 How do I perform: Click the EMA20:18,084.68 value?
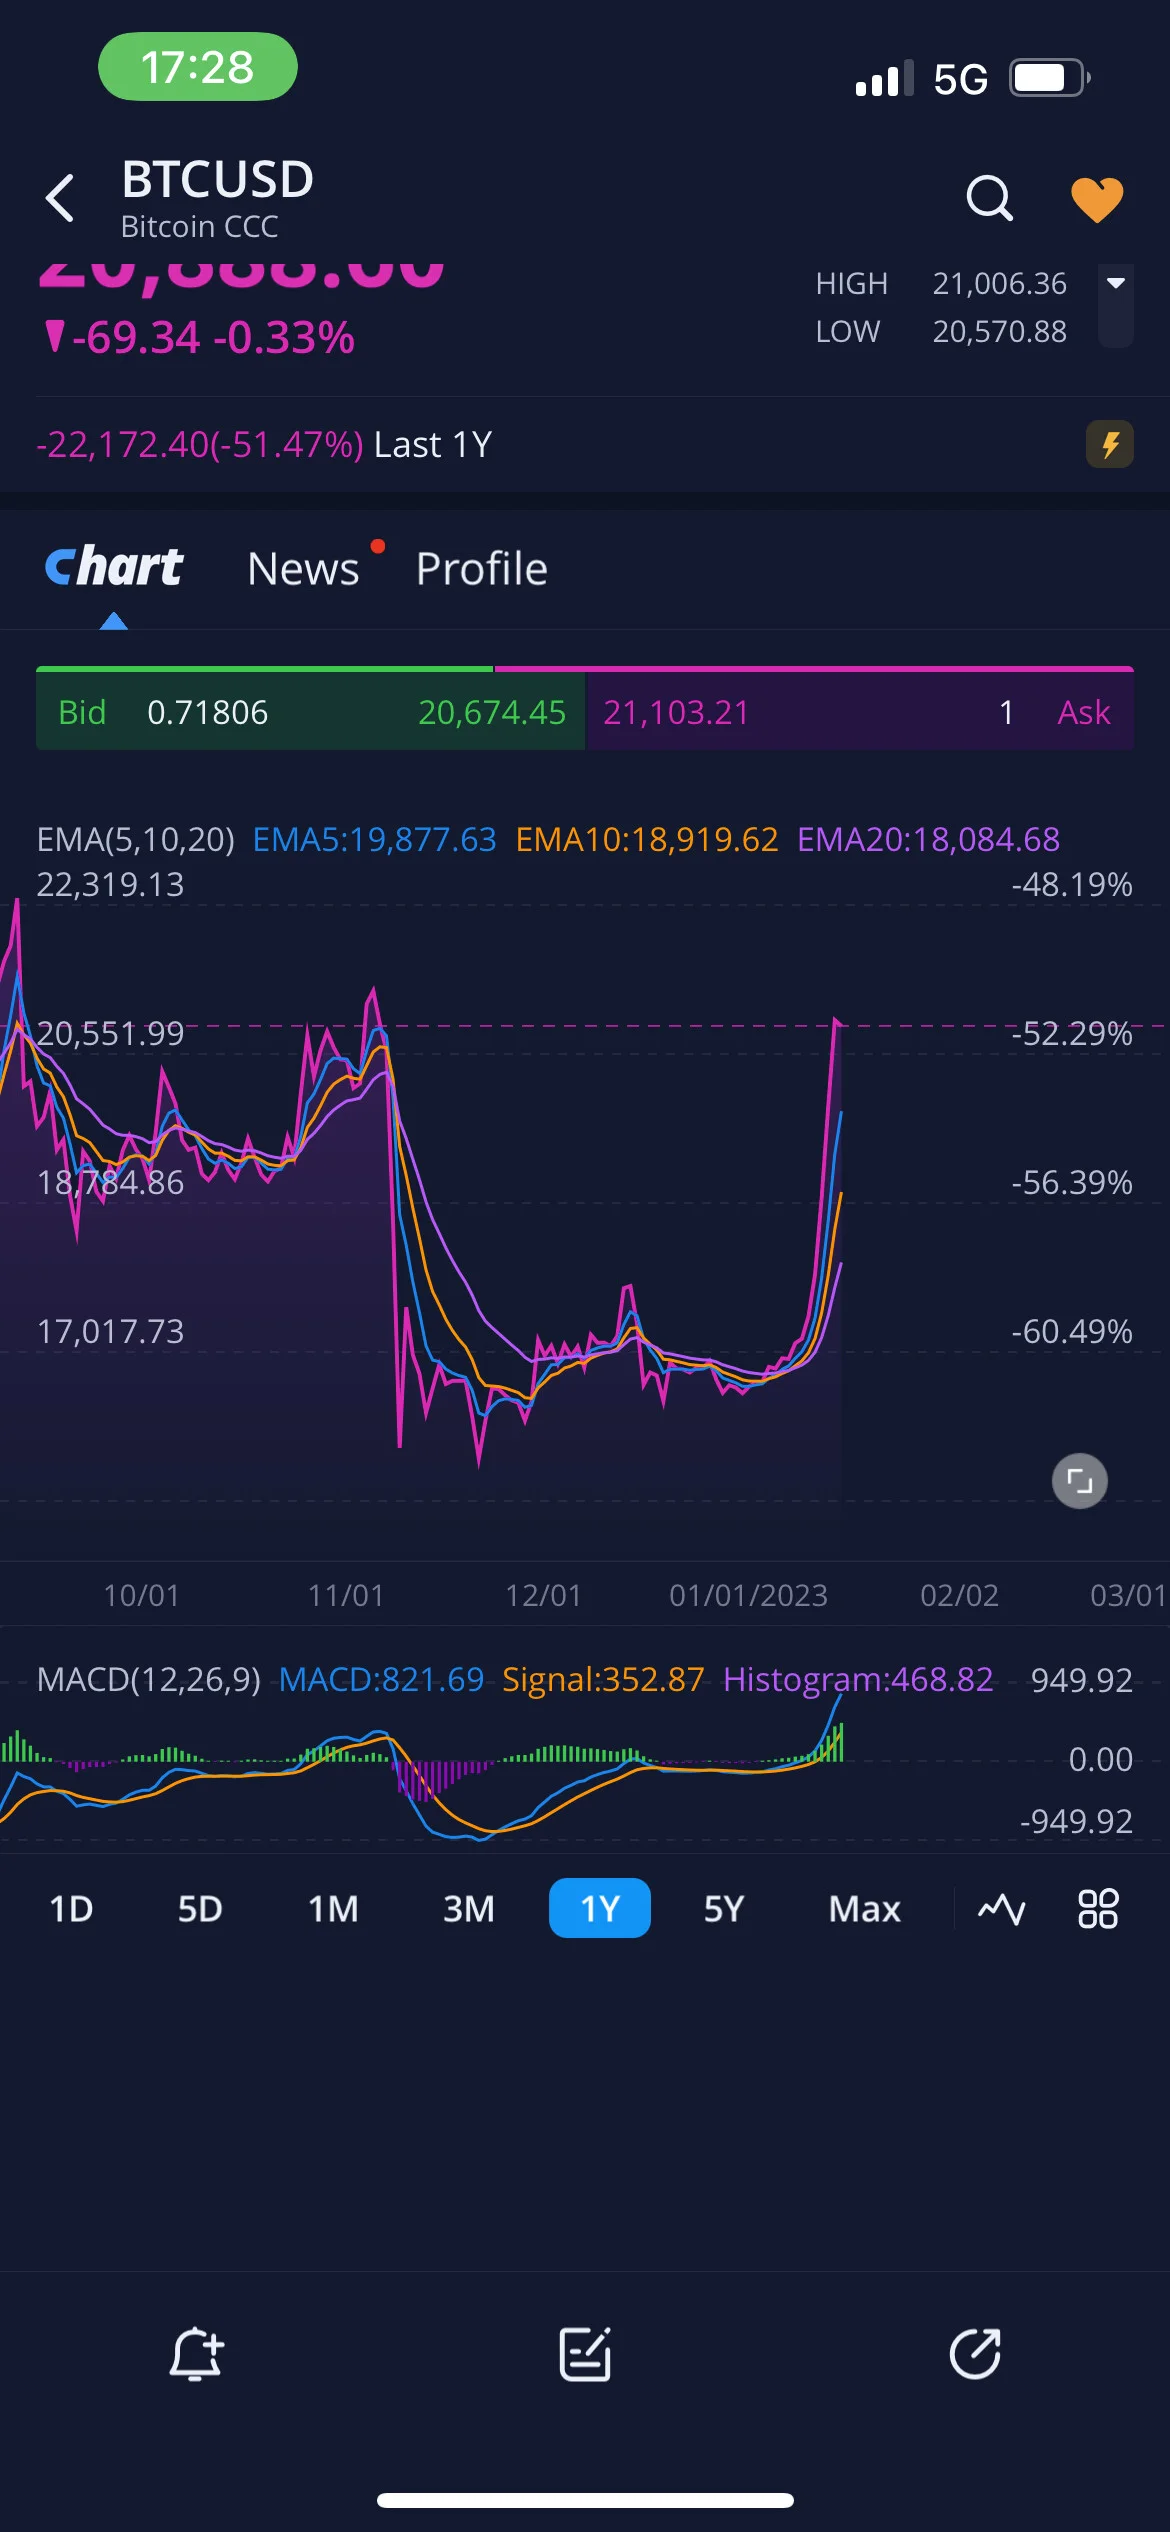[x=928, y=839]
